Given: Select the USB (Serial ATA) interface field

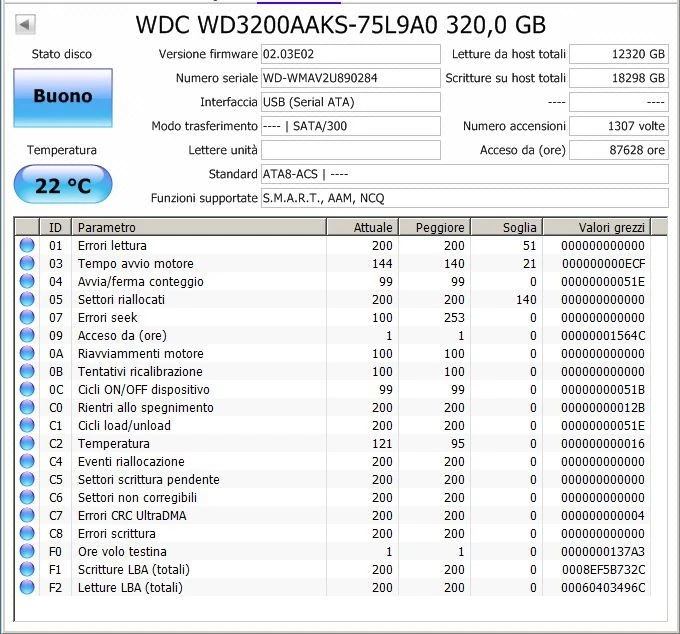Looking at the screenshot, I should coord(350,102).
